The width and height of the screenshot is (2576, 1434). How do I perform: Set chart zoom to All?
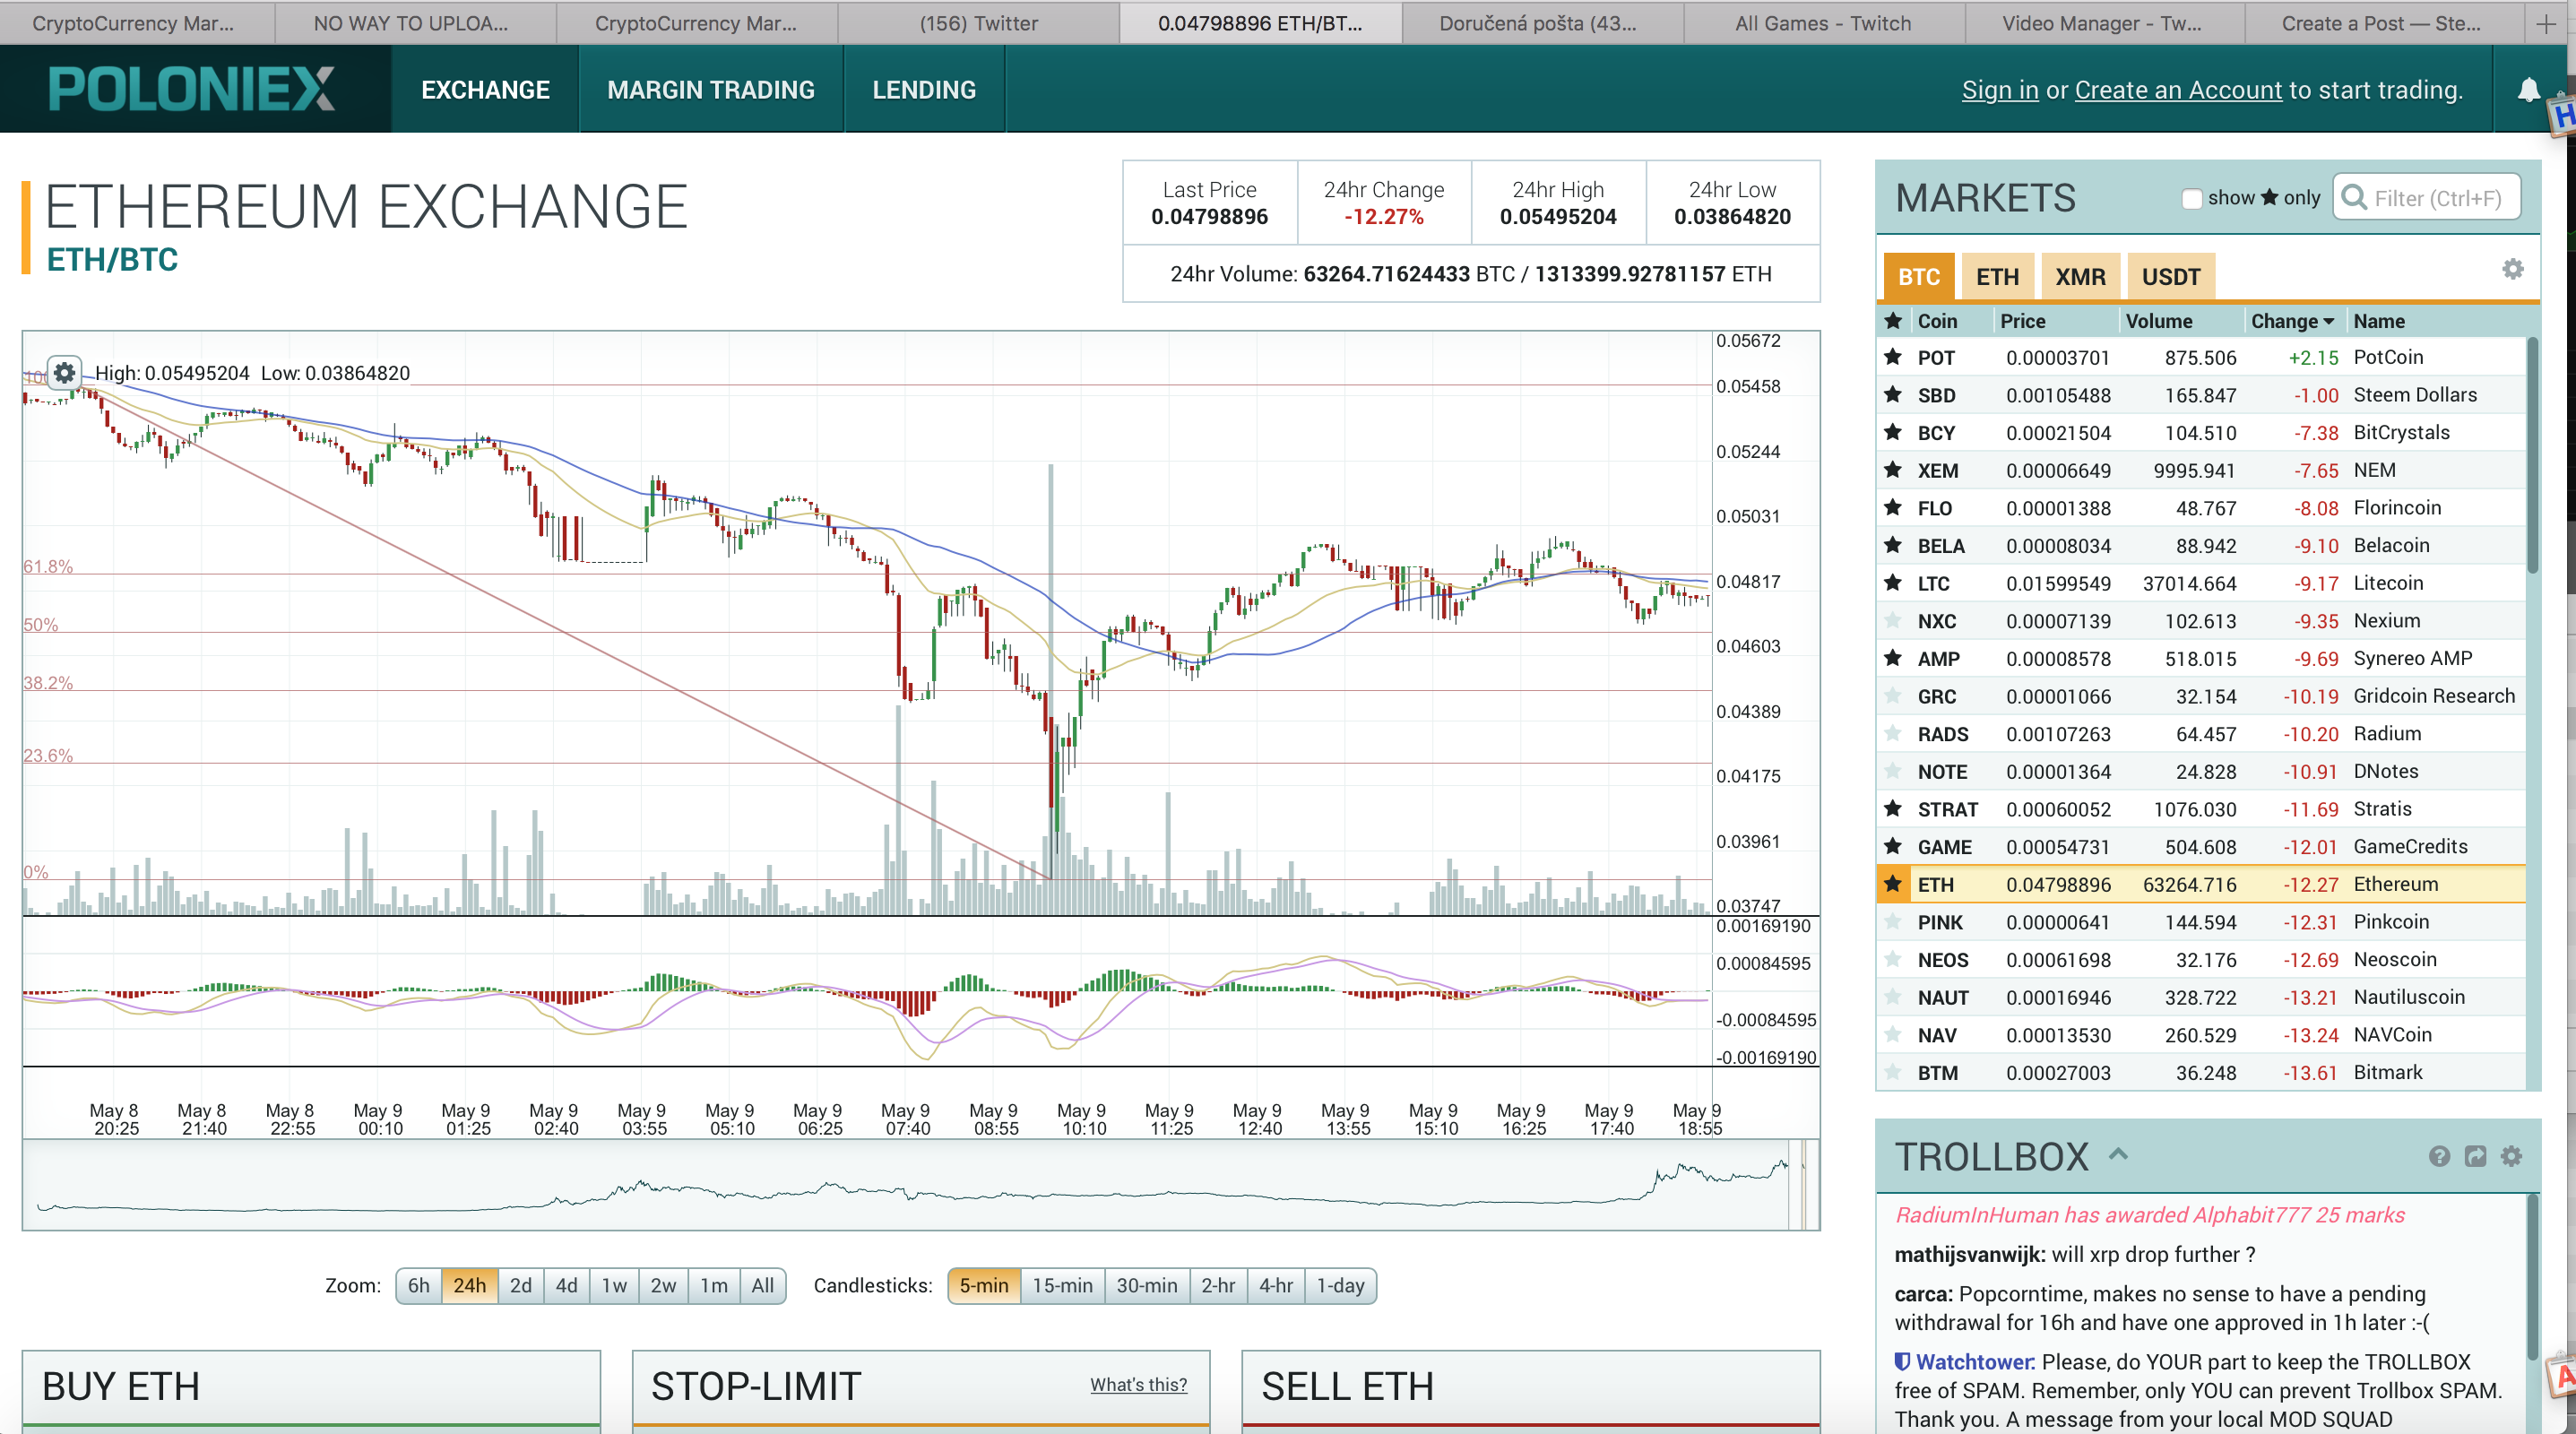tap(762, 1285)
